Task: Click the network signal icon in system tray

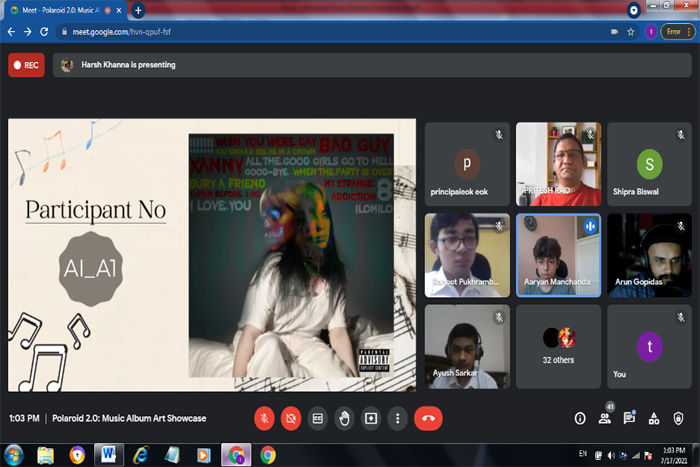Action: 636,455
